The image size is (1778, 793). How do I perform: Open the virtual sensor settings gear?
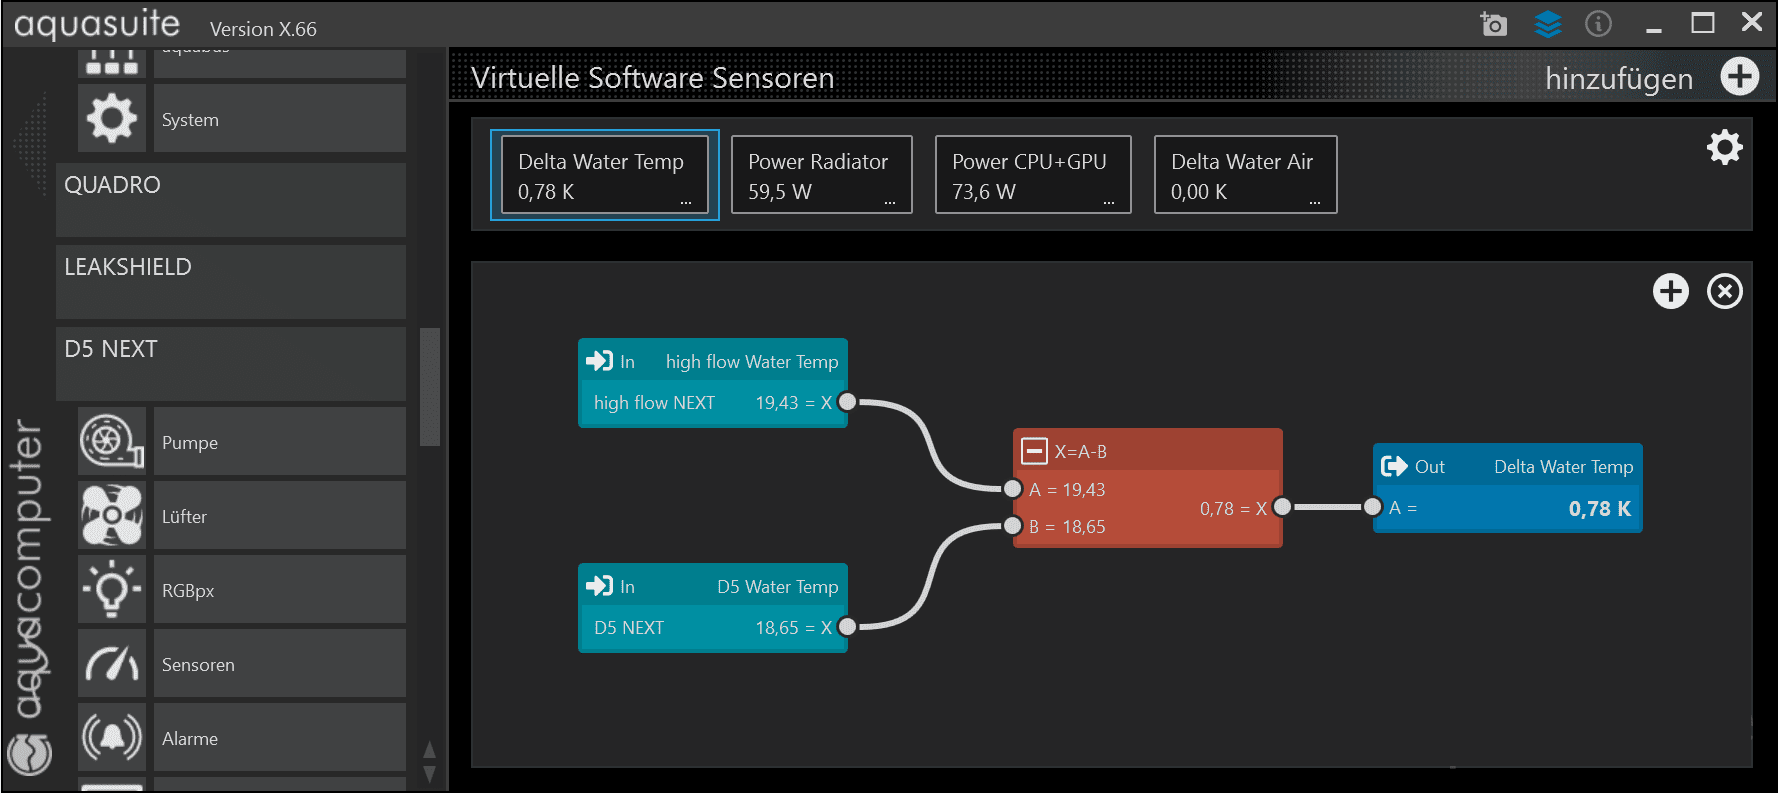pyautogui.click(x=1724, y=147)
